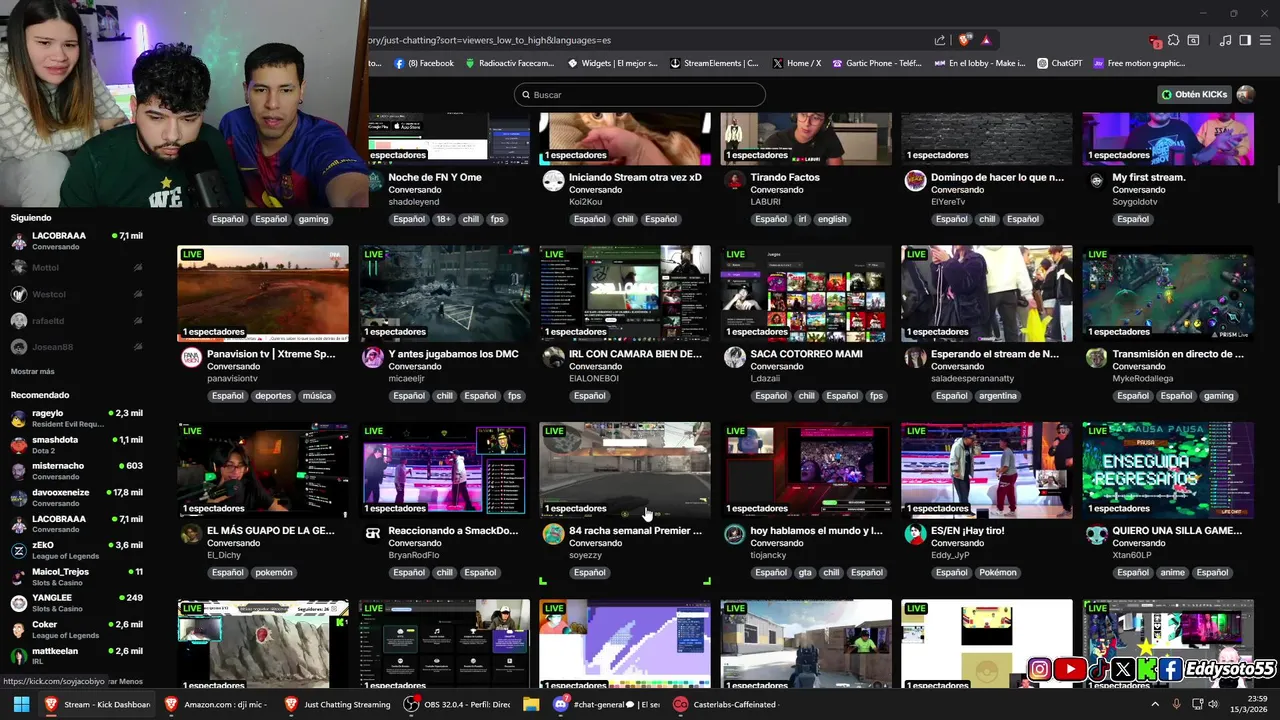Open the tab search icon in toolbar
Screen dimensions: 1280x720
pos(1193,40)
